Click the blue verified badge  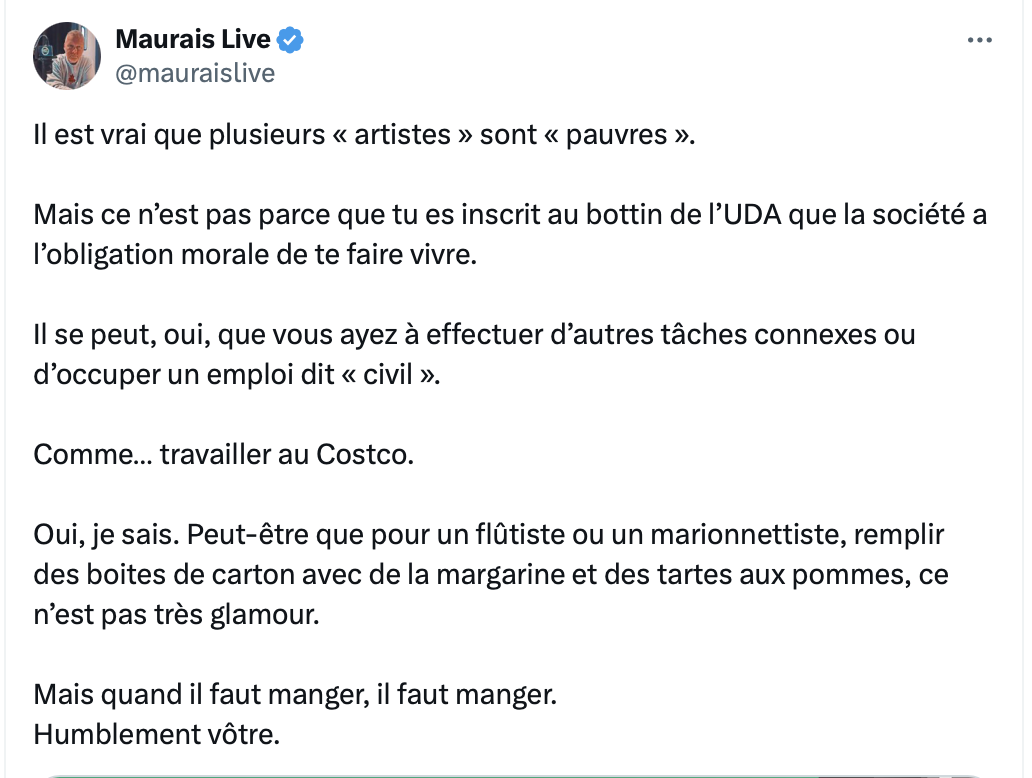tap(291, 41)
